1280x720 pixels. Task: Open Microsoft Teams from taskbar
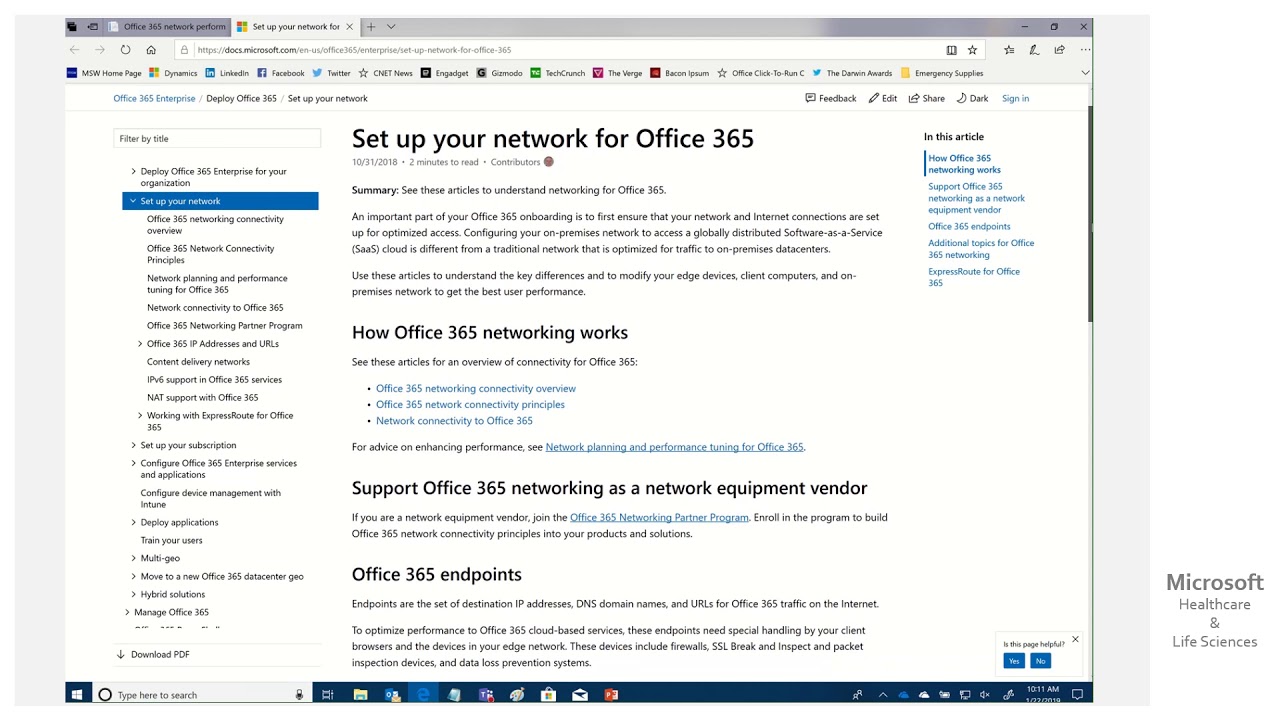486,694
